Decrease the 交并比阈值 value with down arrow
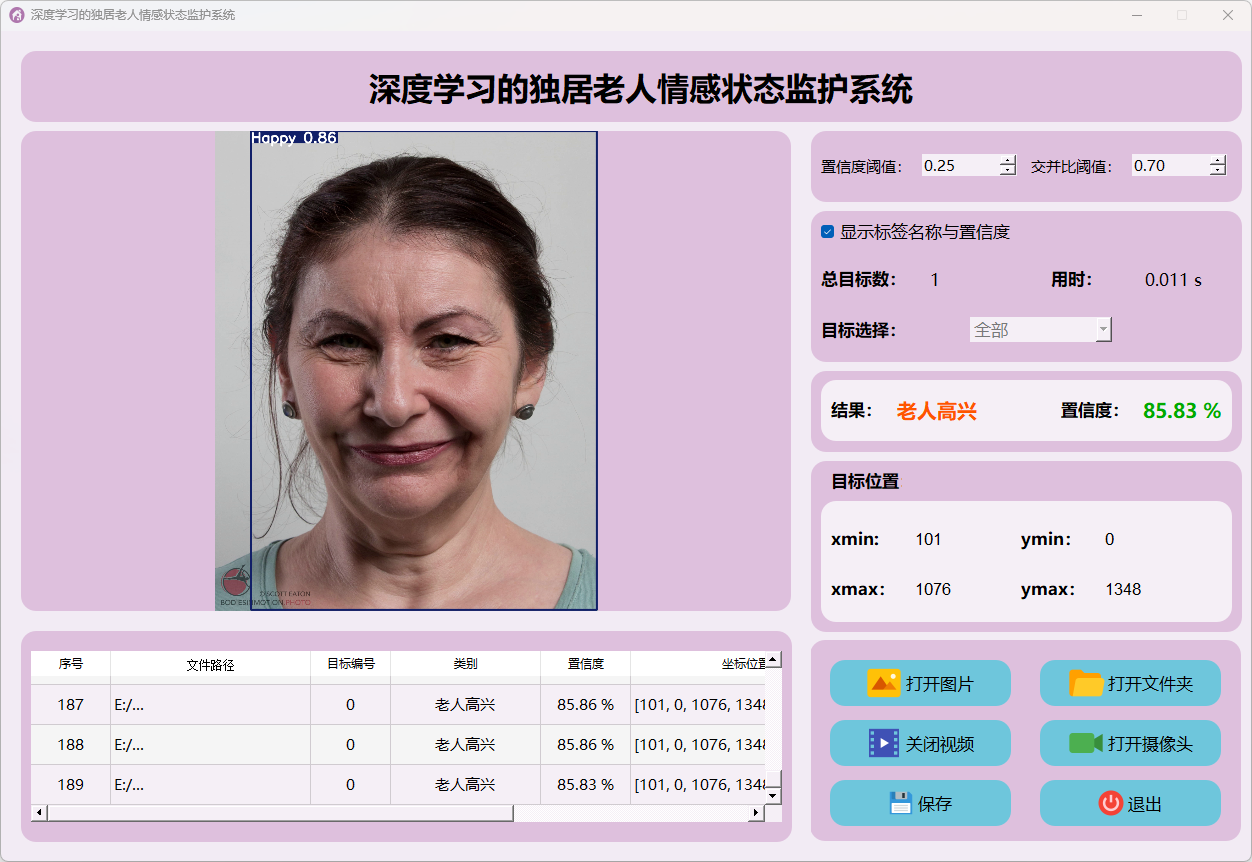Screen dimensions: 1252x862 coord(1217,171)
